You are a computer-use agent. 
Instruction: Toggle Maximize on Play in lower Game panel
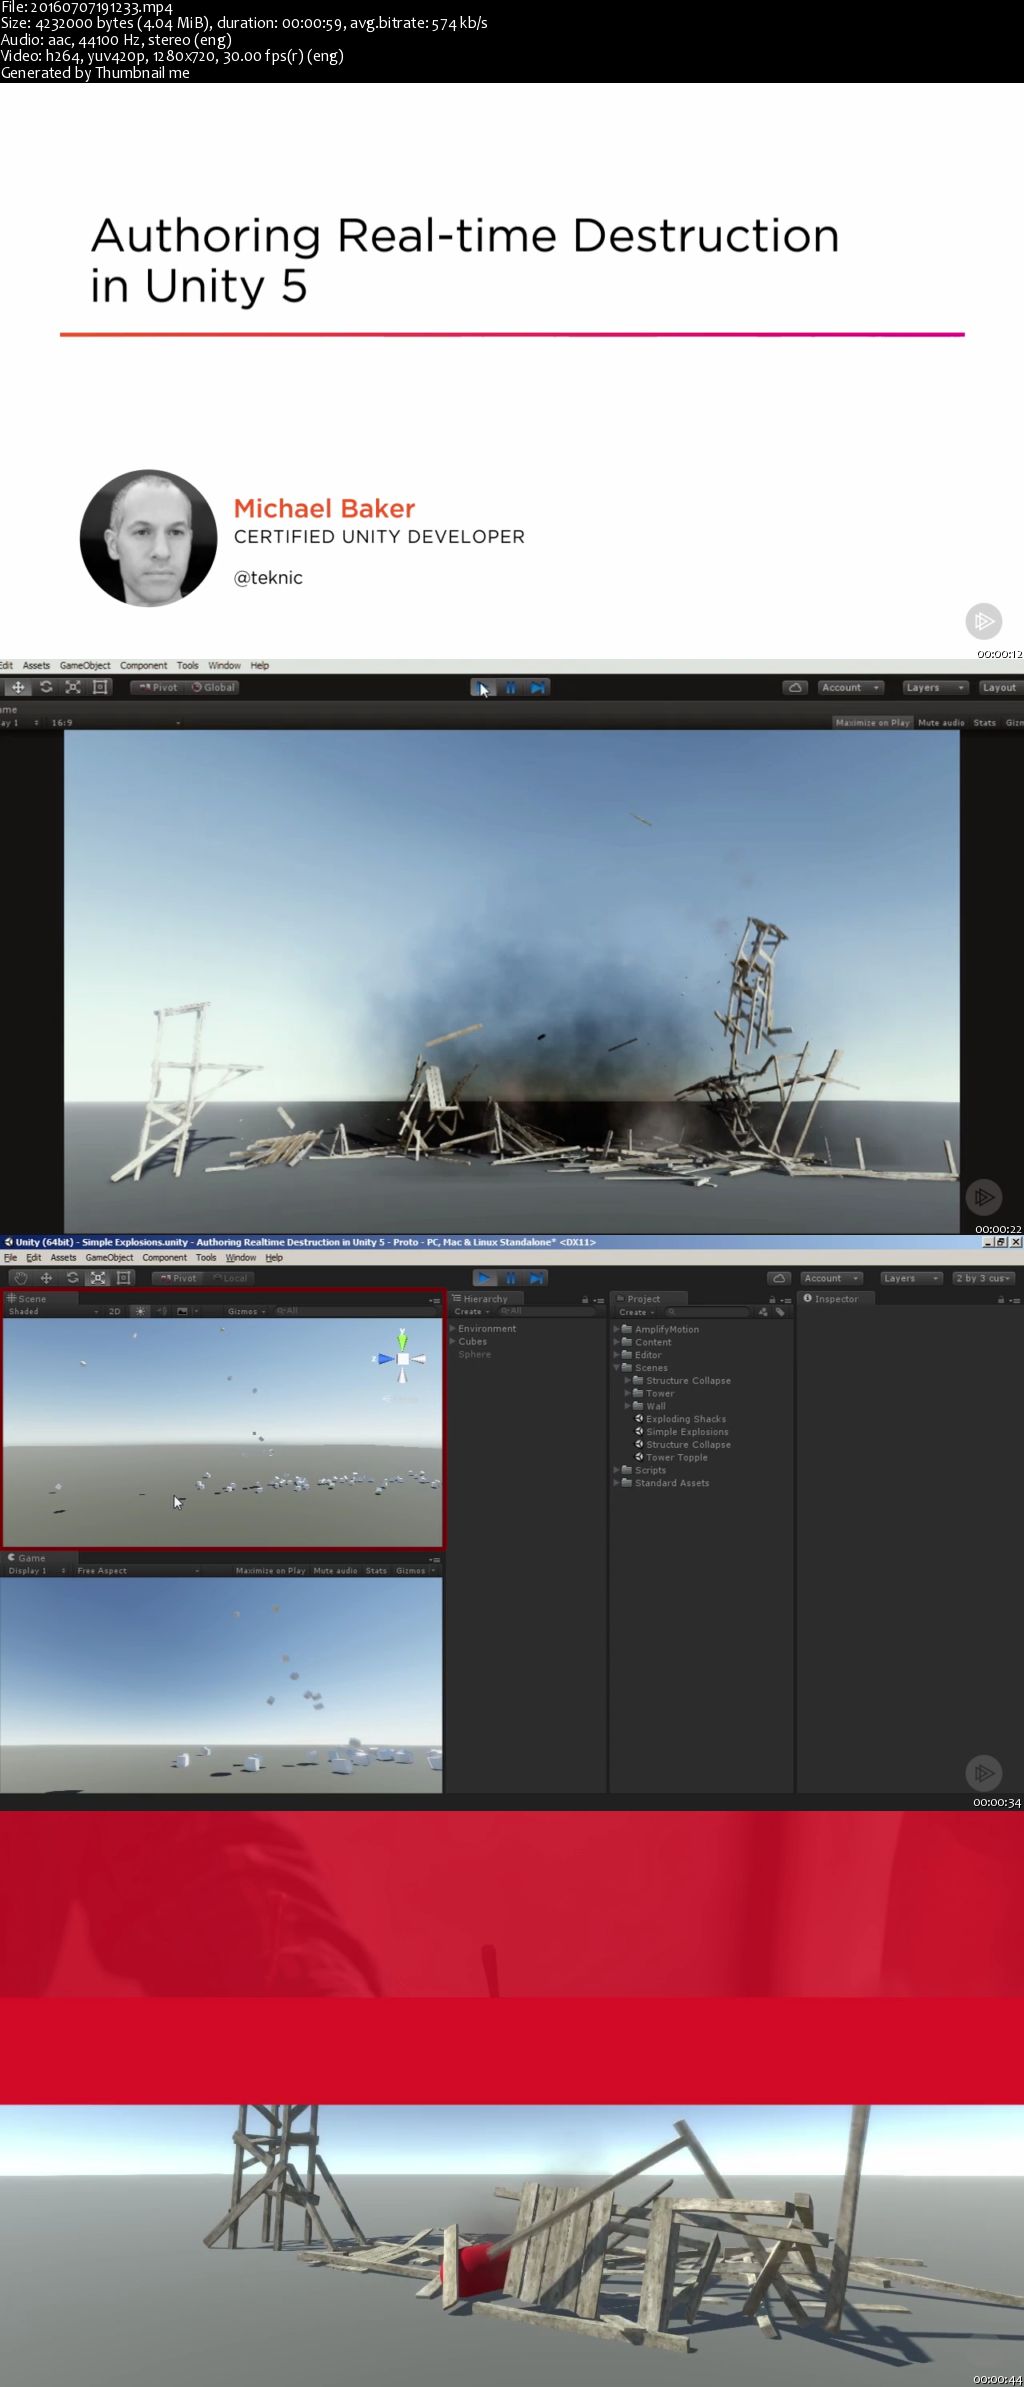pos(270,1570)
